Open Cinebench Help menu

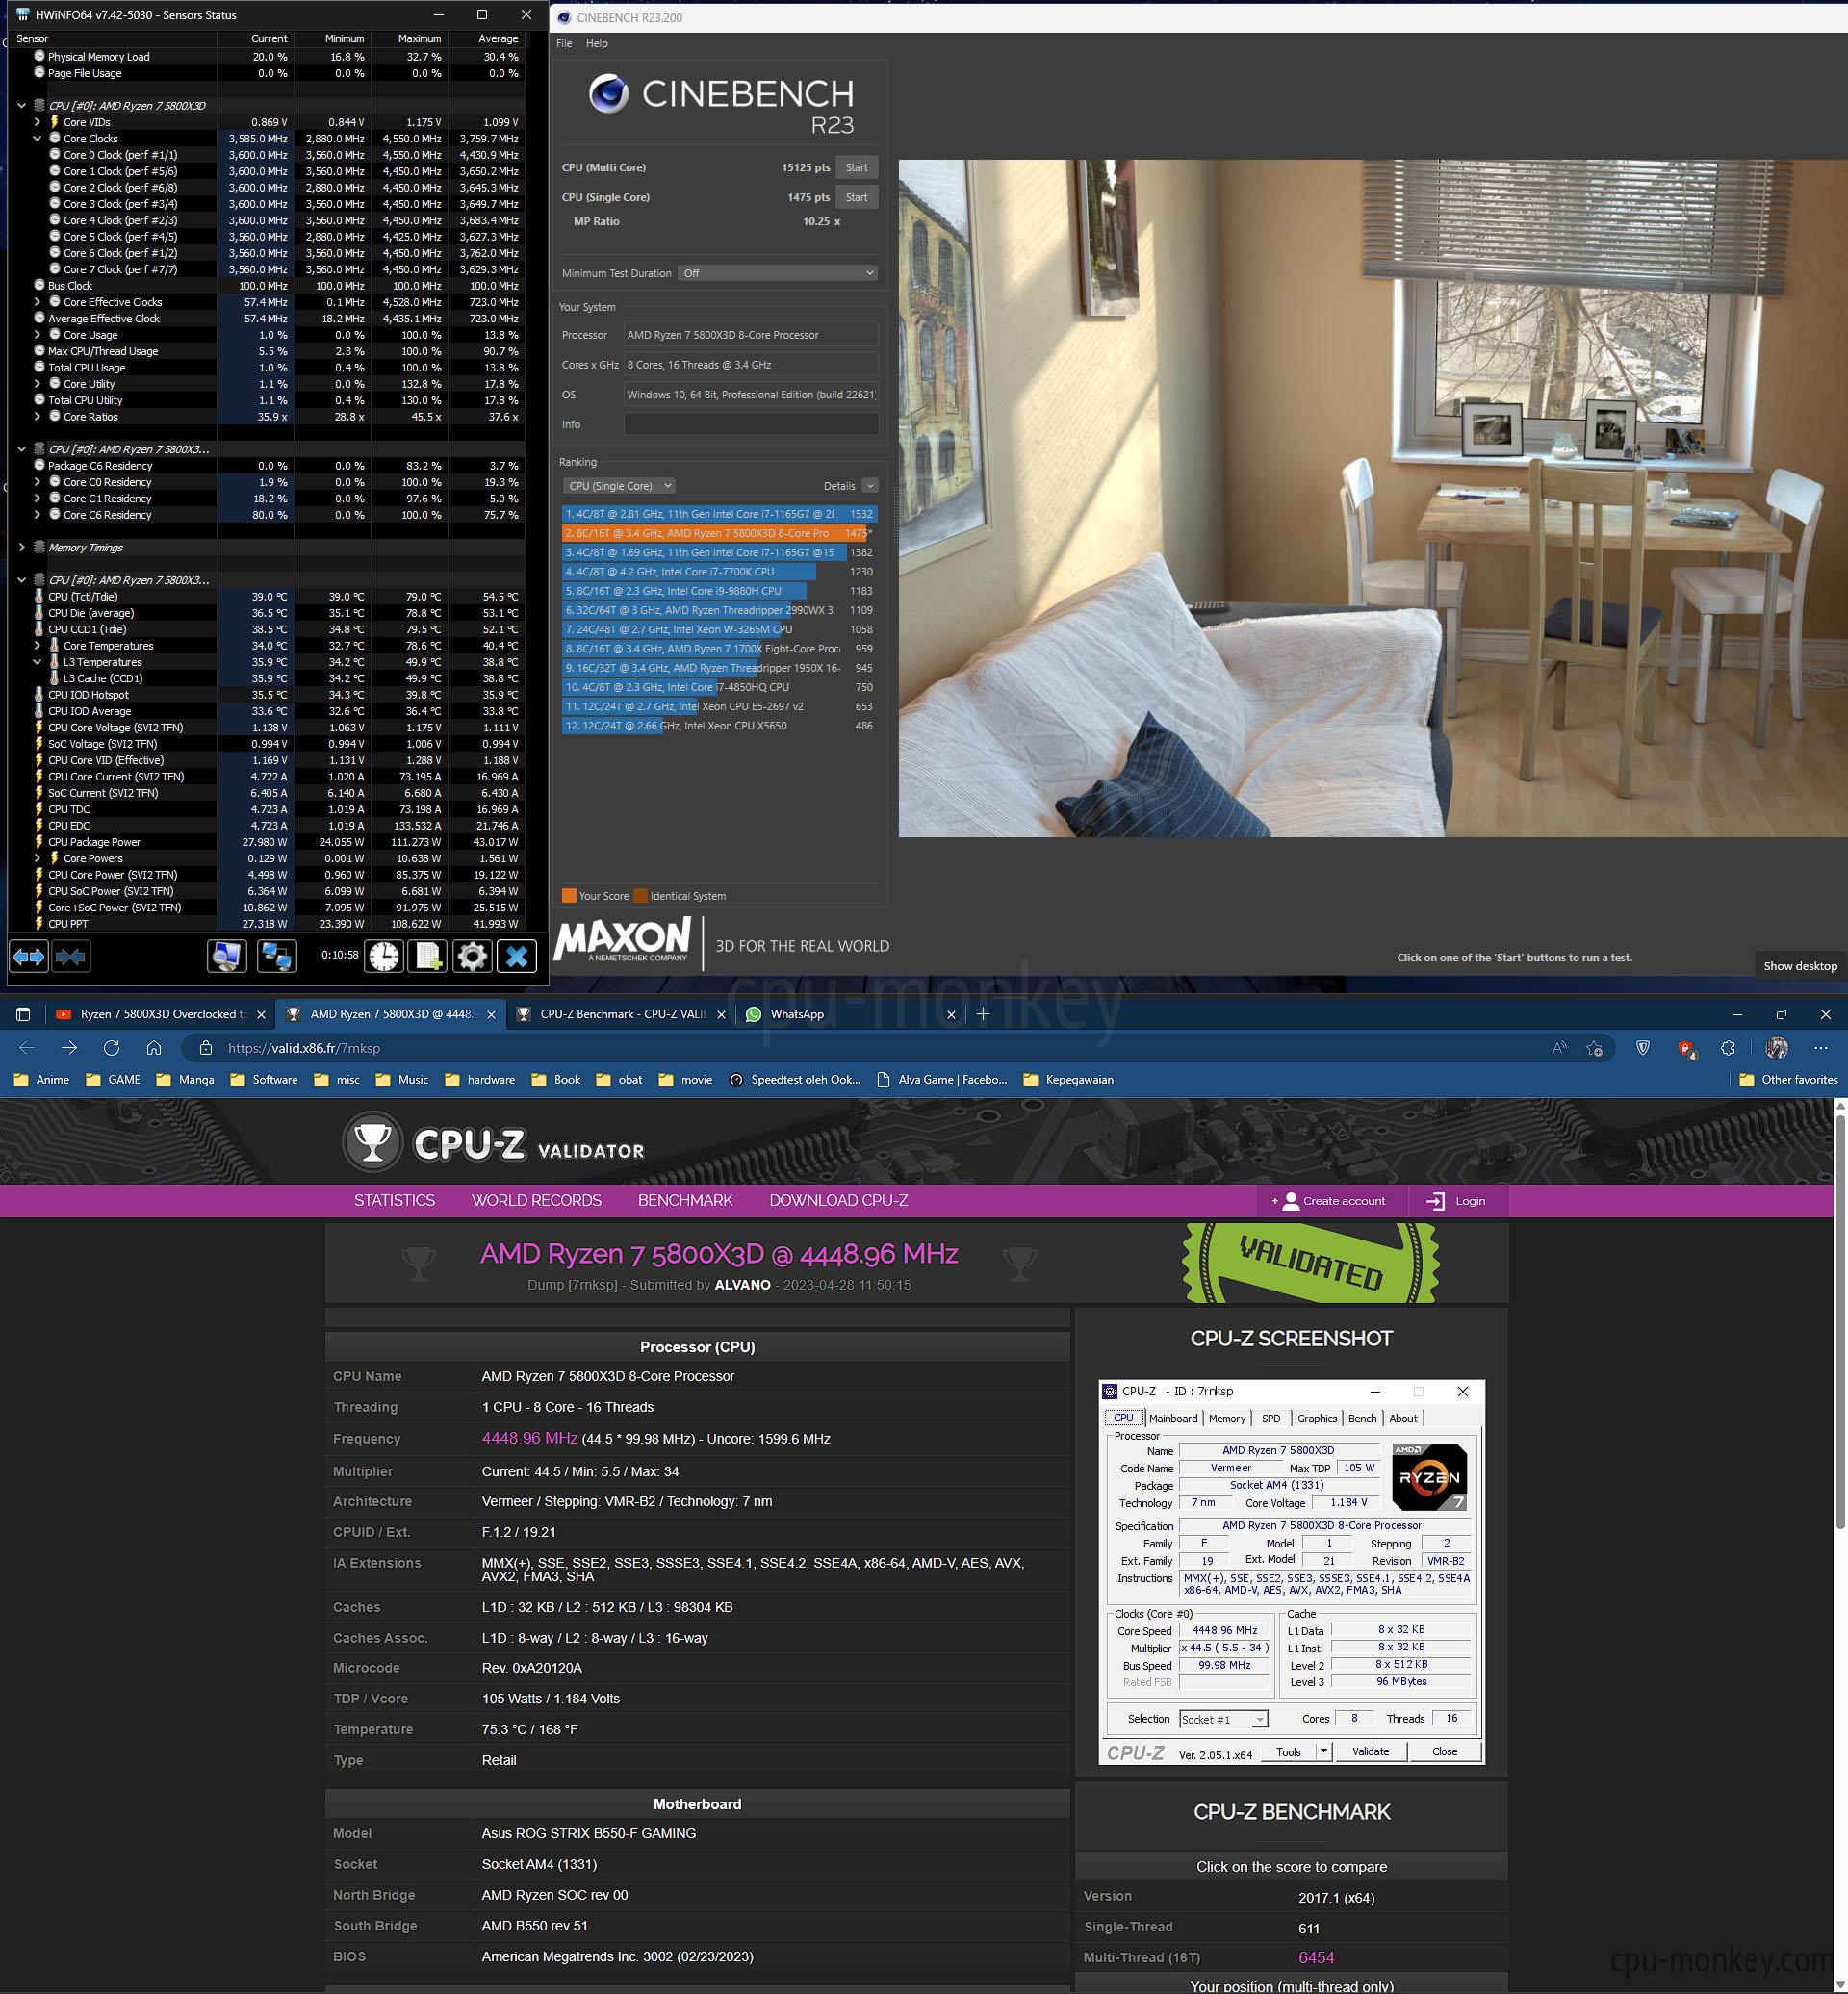tap(597, 44)
